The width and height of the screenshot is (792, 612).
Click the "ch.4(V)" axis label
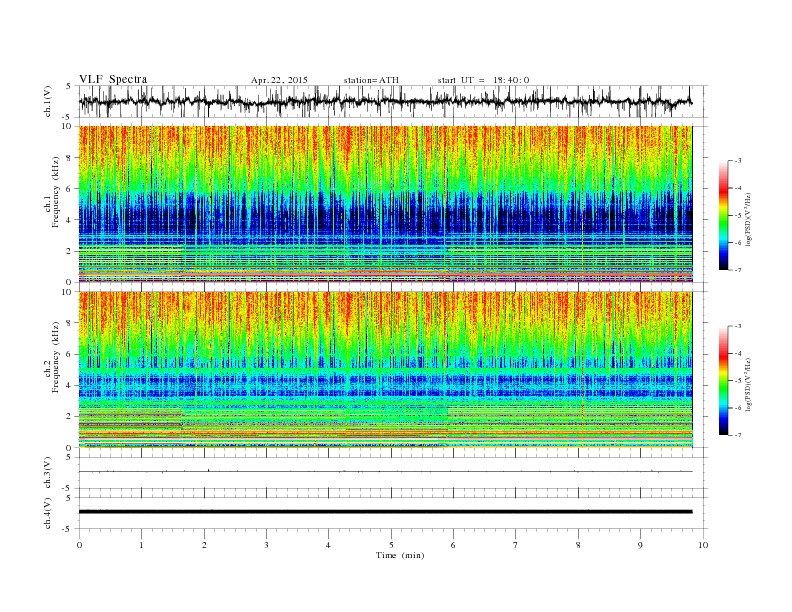click(x=48, y=513)
